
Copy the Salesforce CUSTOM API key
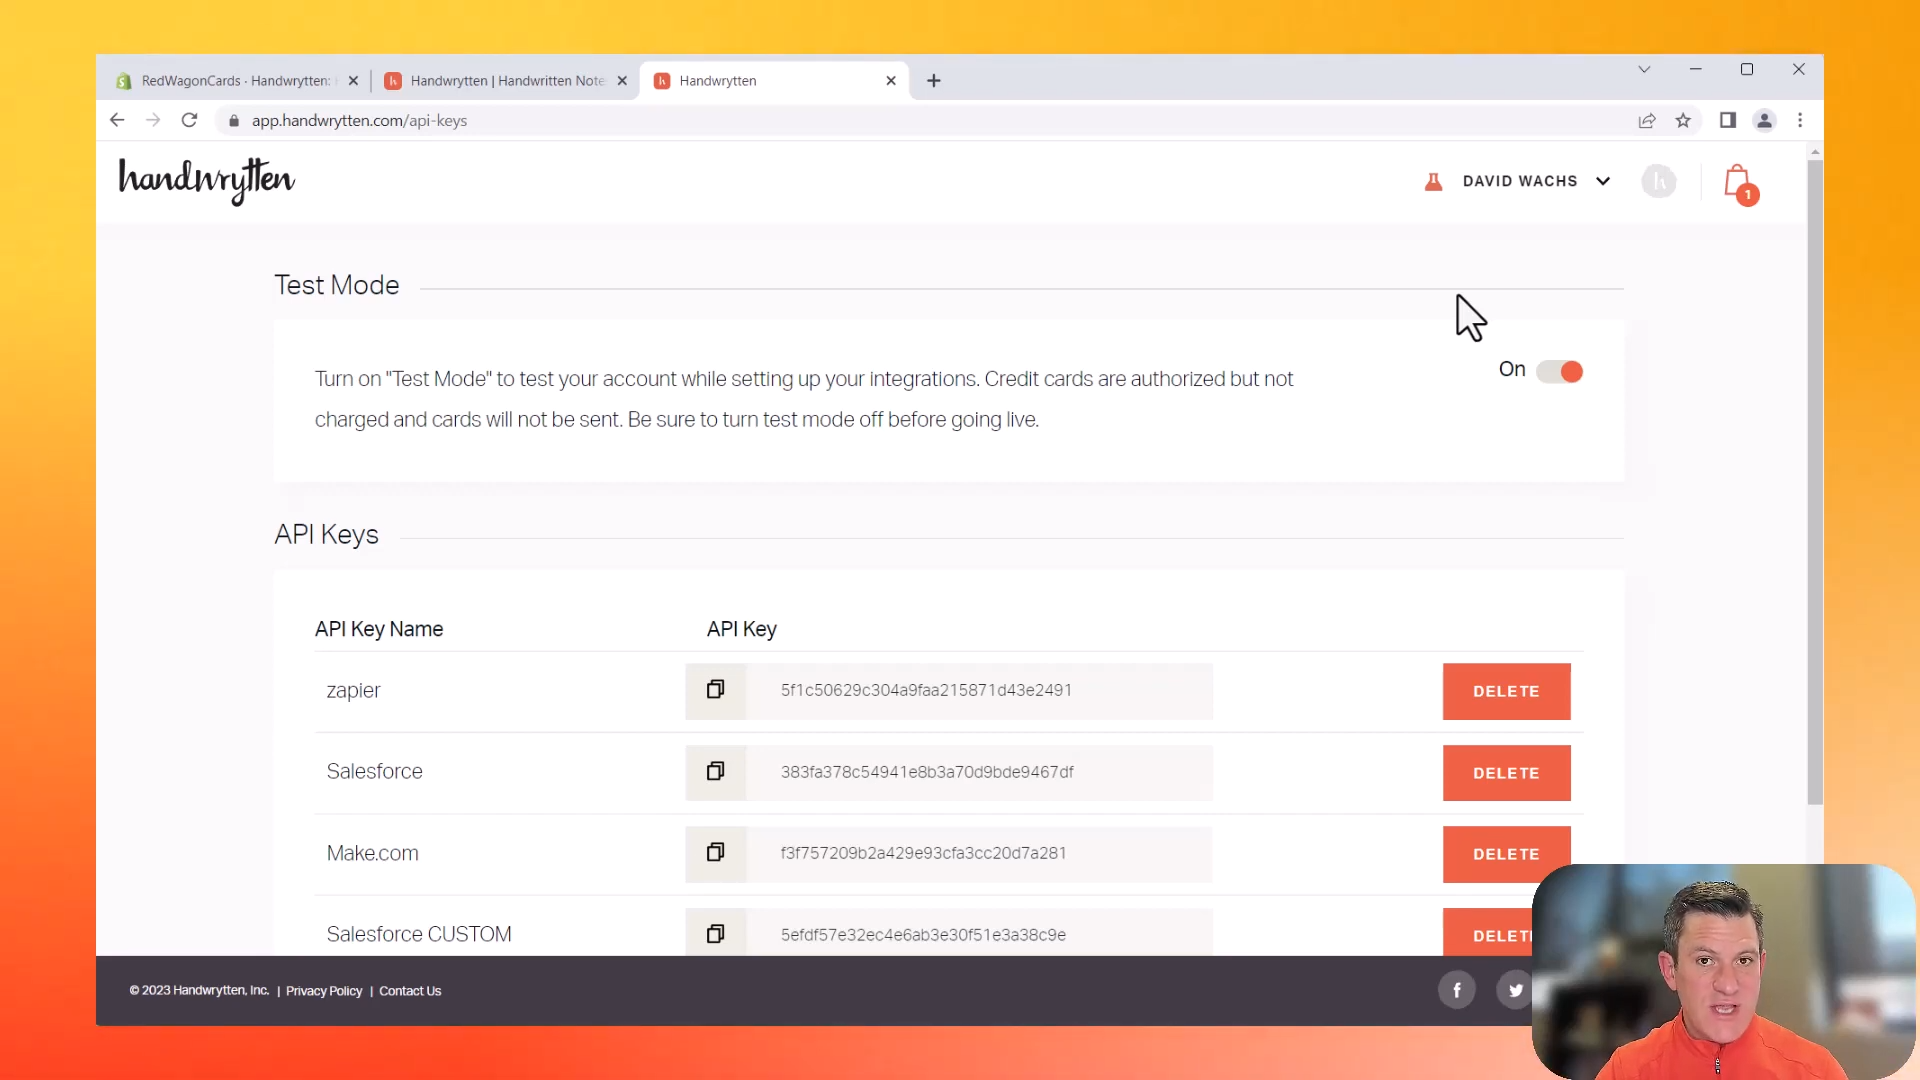715,933
